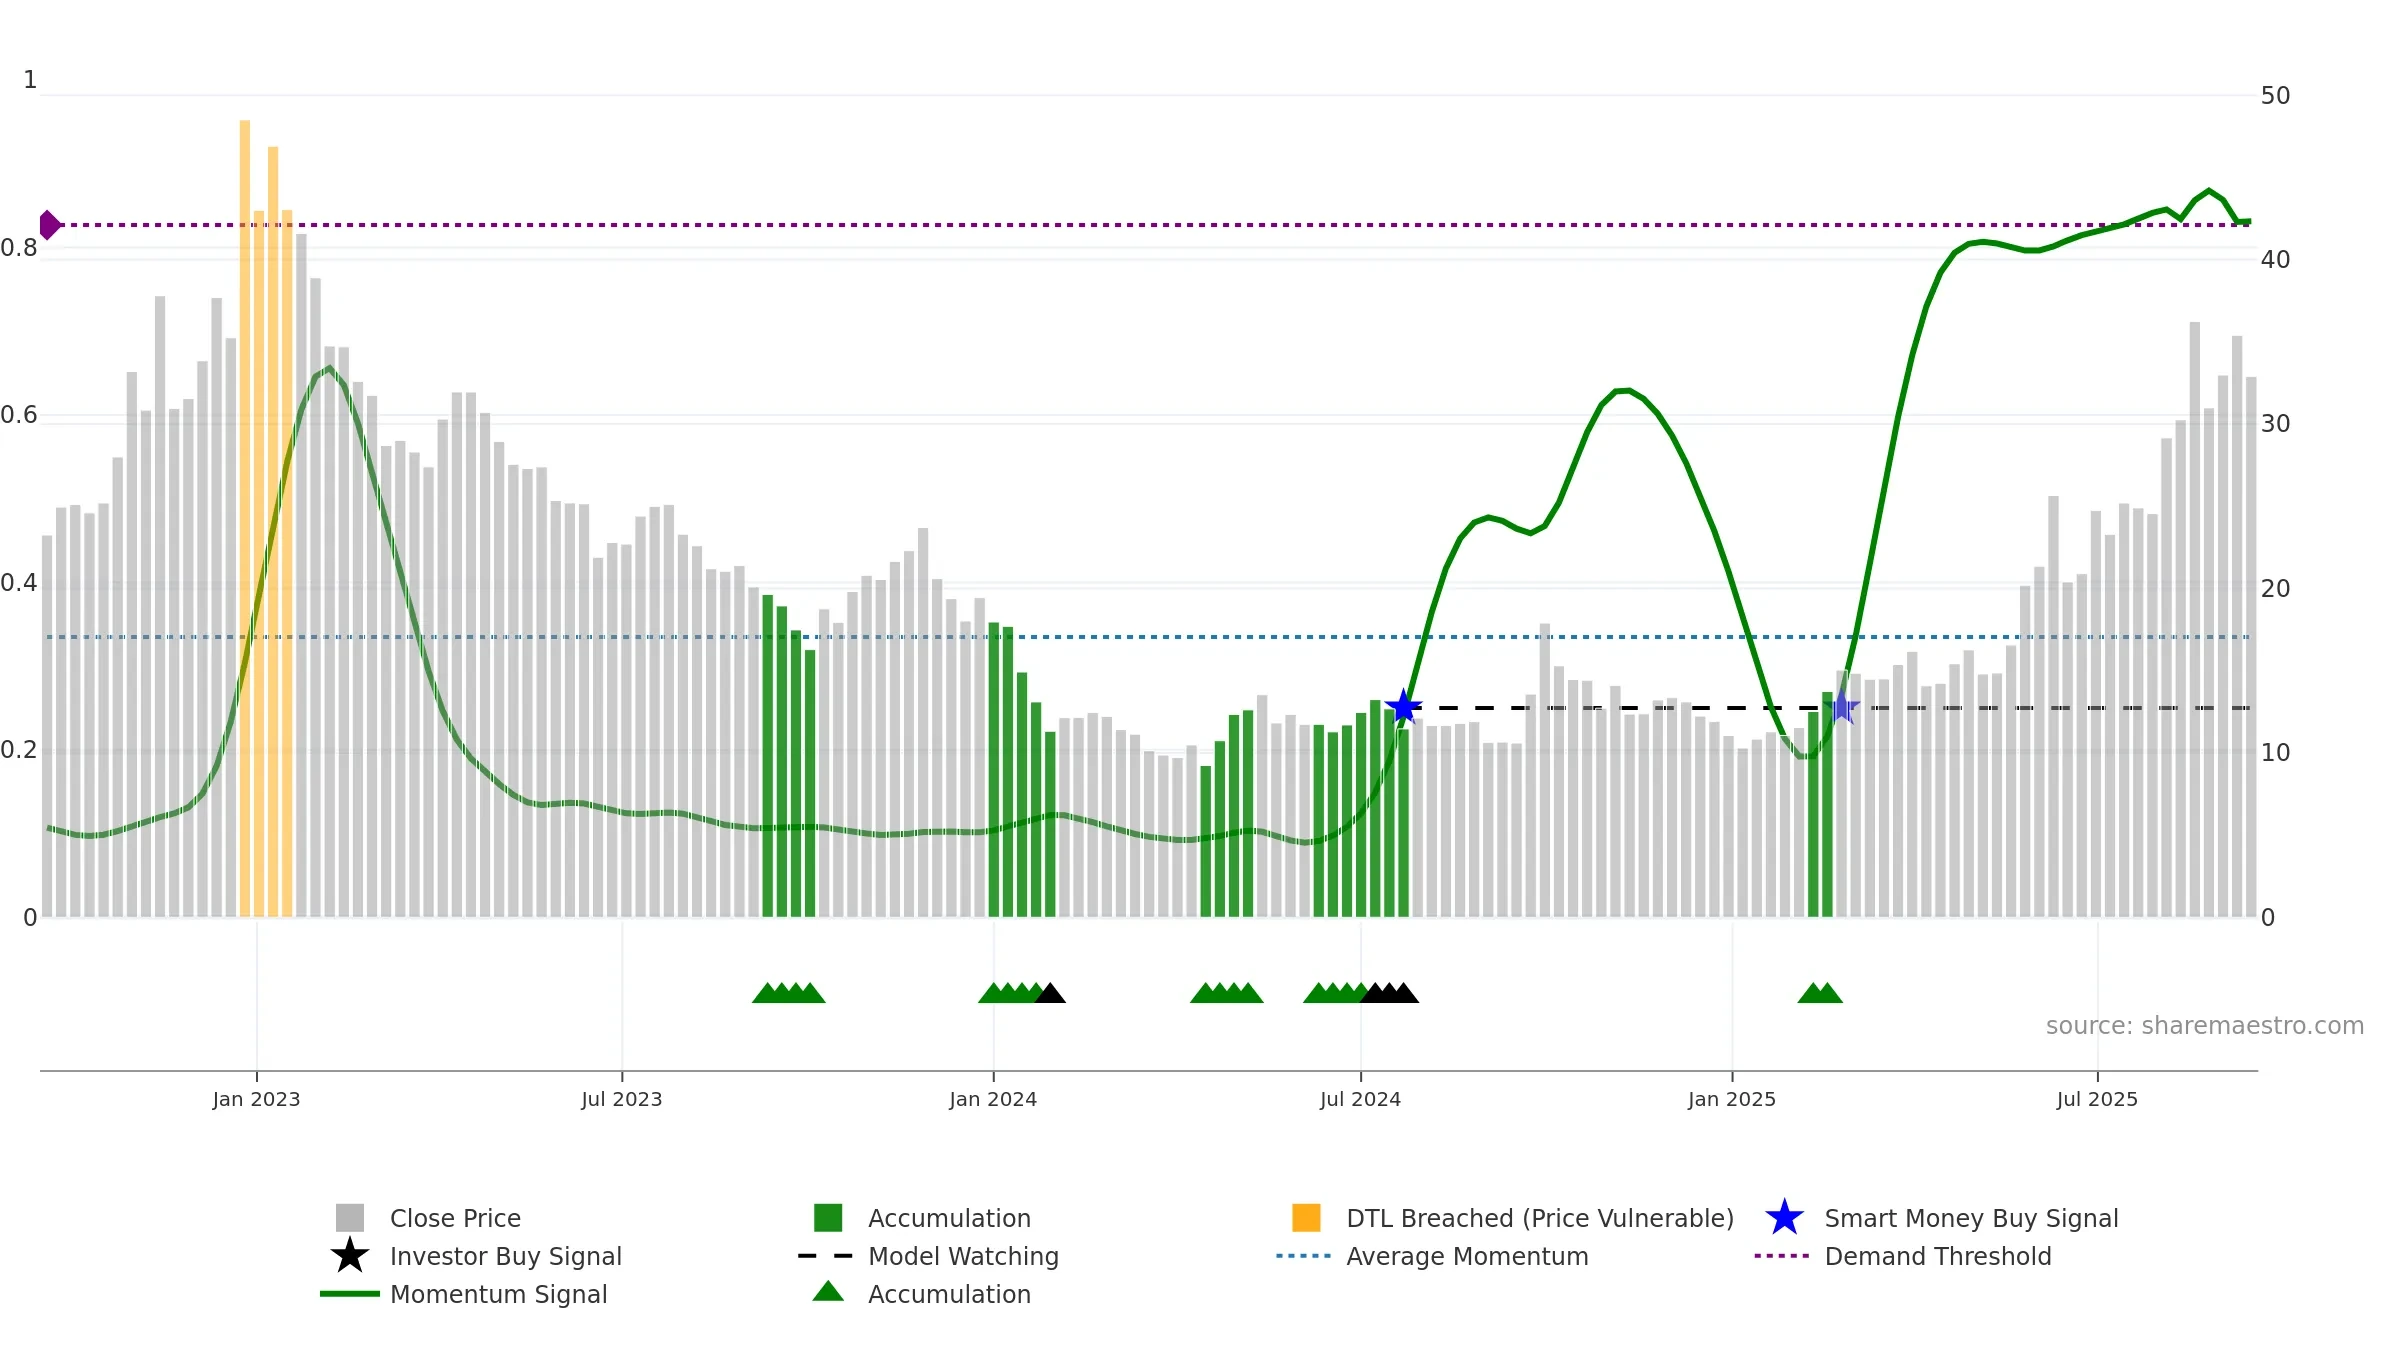Click the Jul 2025 axis label
Viewport: 2400px width, 1350px height.
point(2097,1099)
